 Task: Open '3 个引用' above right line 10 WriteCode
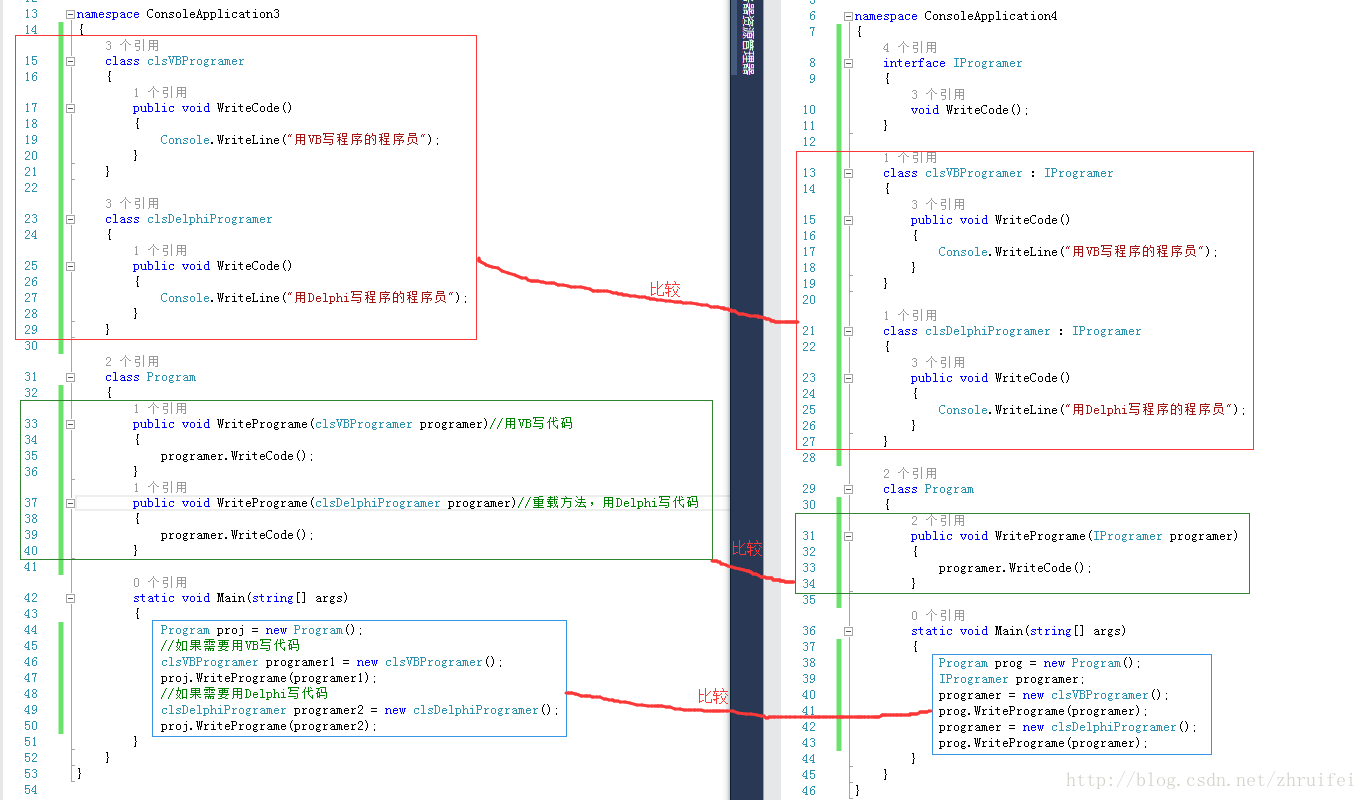point(938,94)
